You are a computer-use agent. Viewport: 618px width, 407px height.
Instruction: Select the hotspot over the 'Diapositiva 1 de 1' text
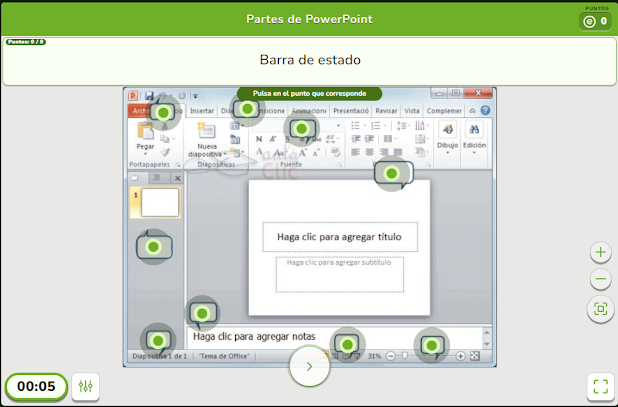158,341
